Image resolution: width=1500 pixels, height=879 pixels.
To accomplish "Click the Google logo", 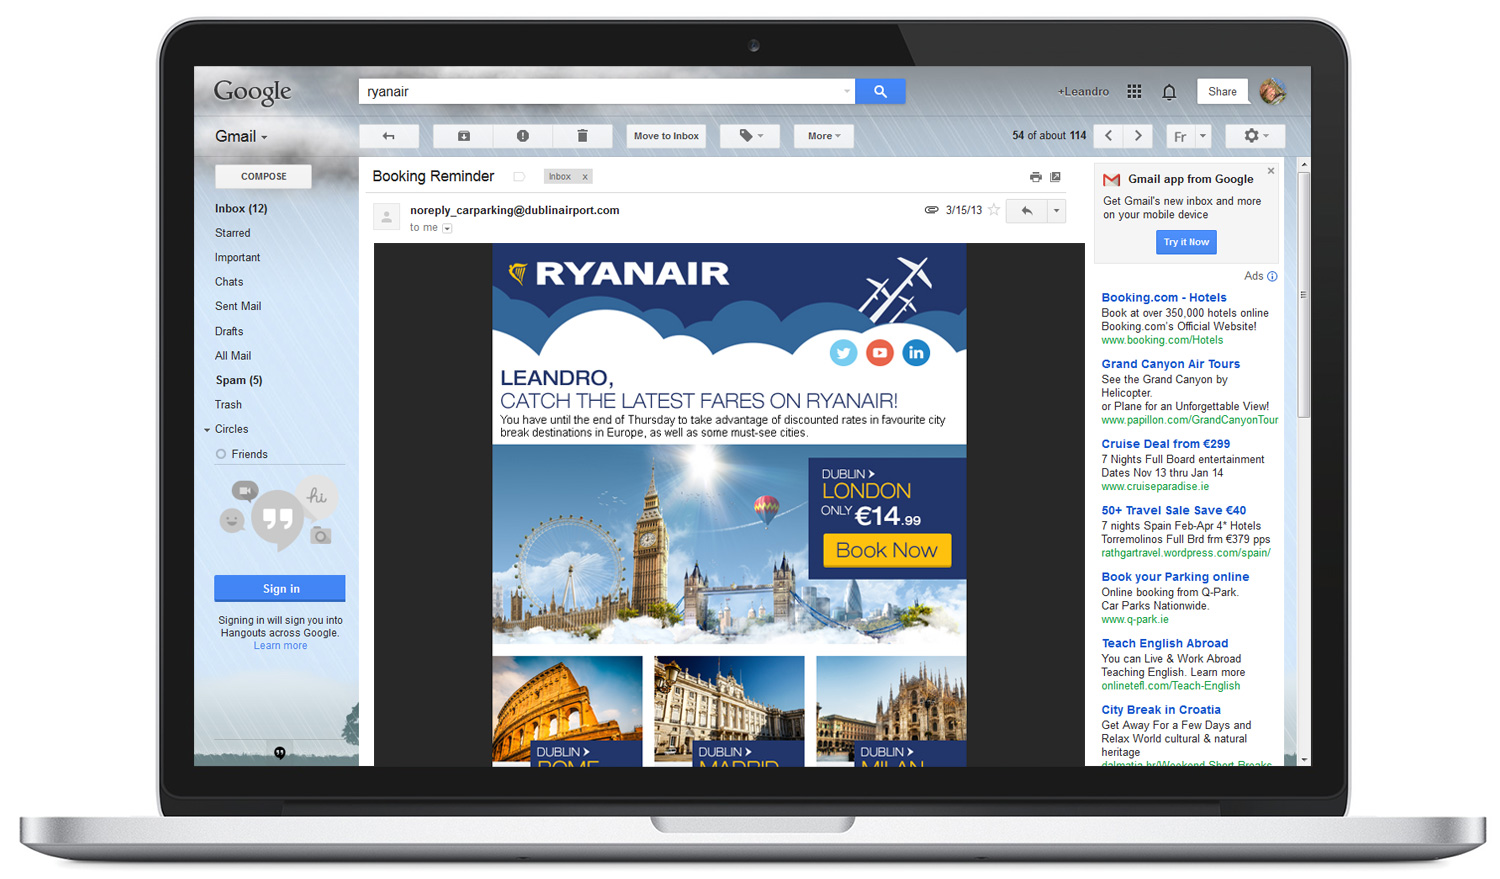I will pos(253,92).
